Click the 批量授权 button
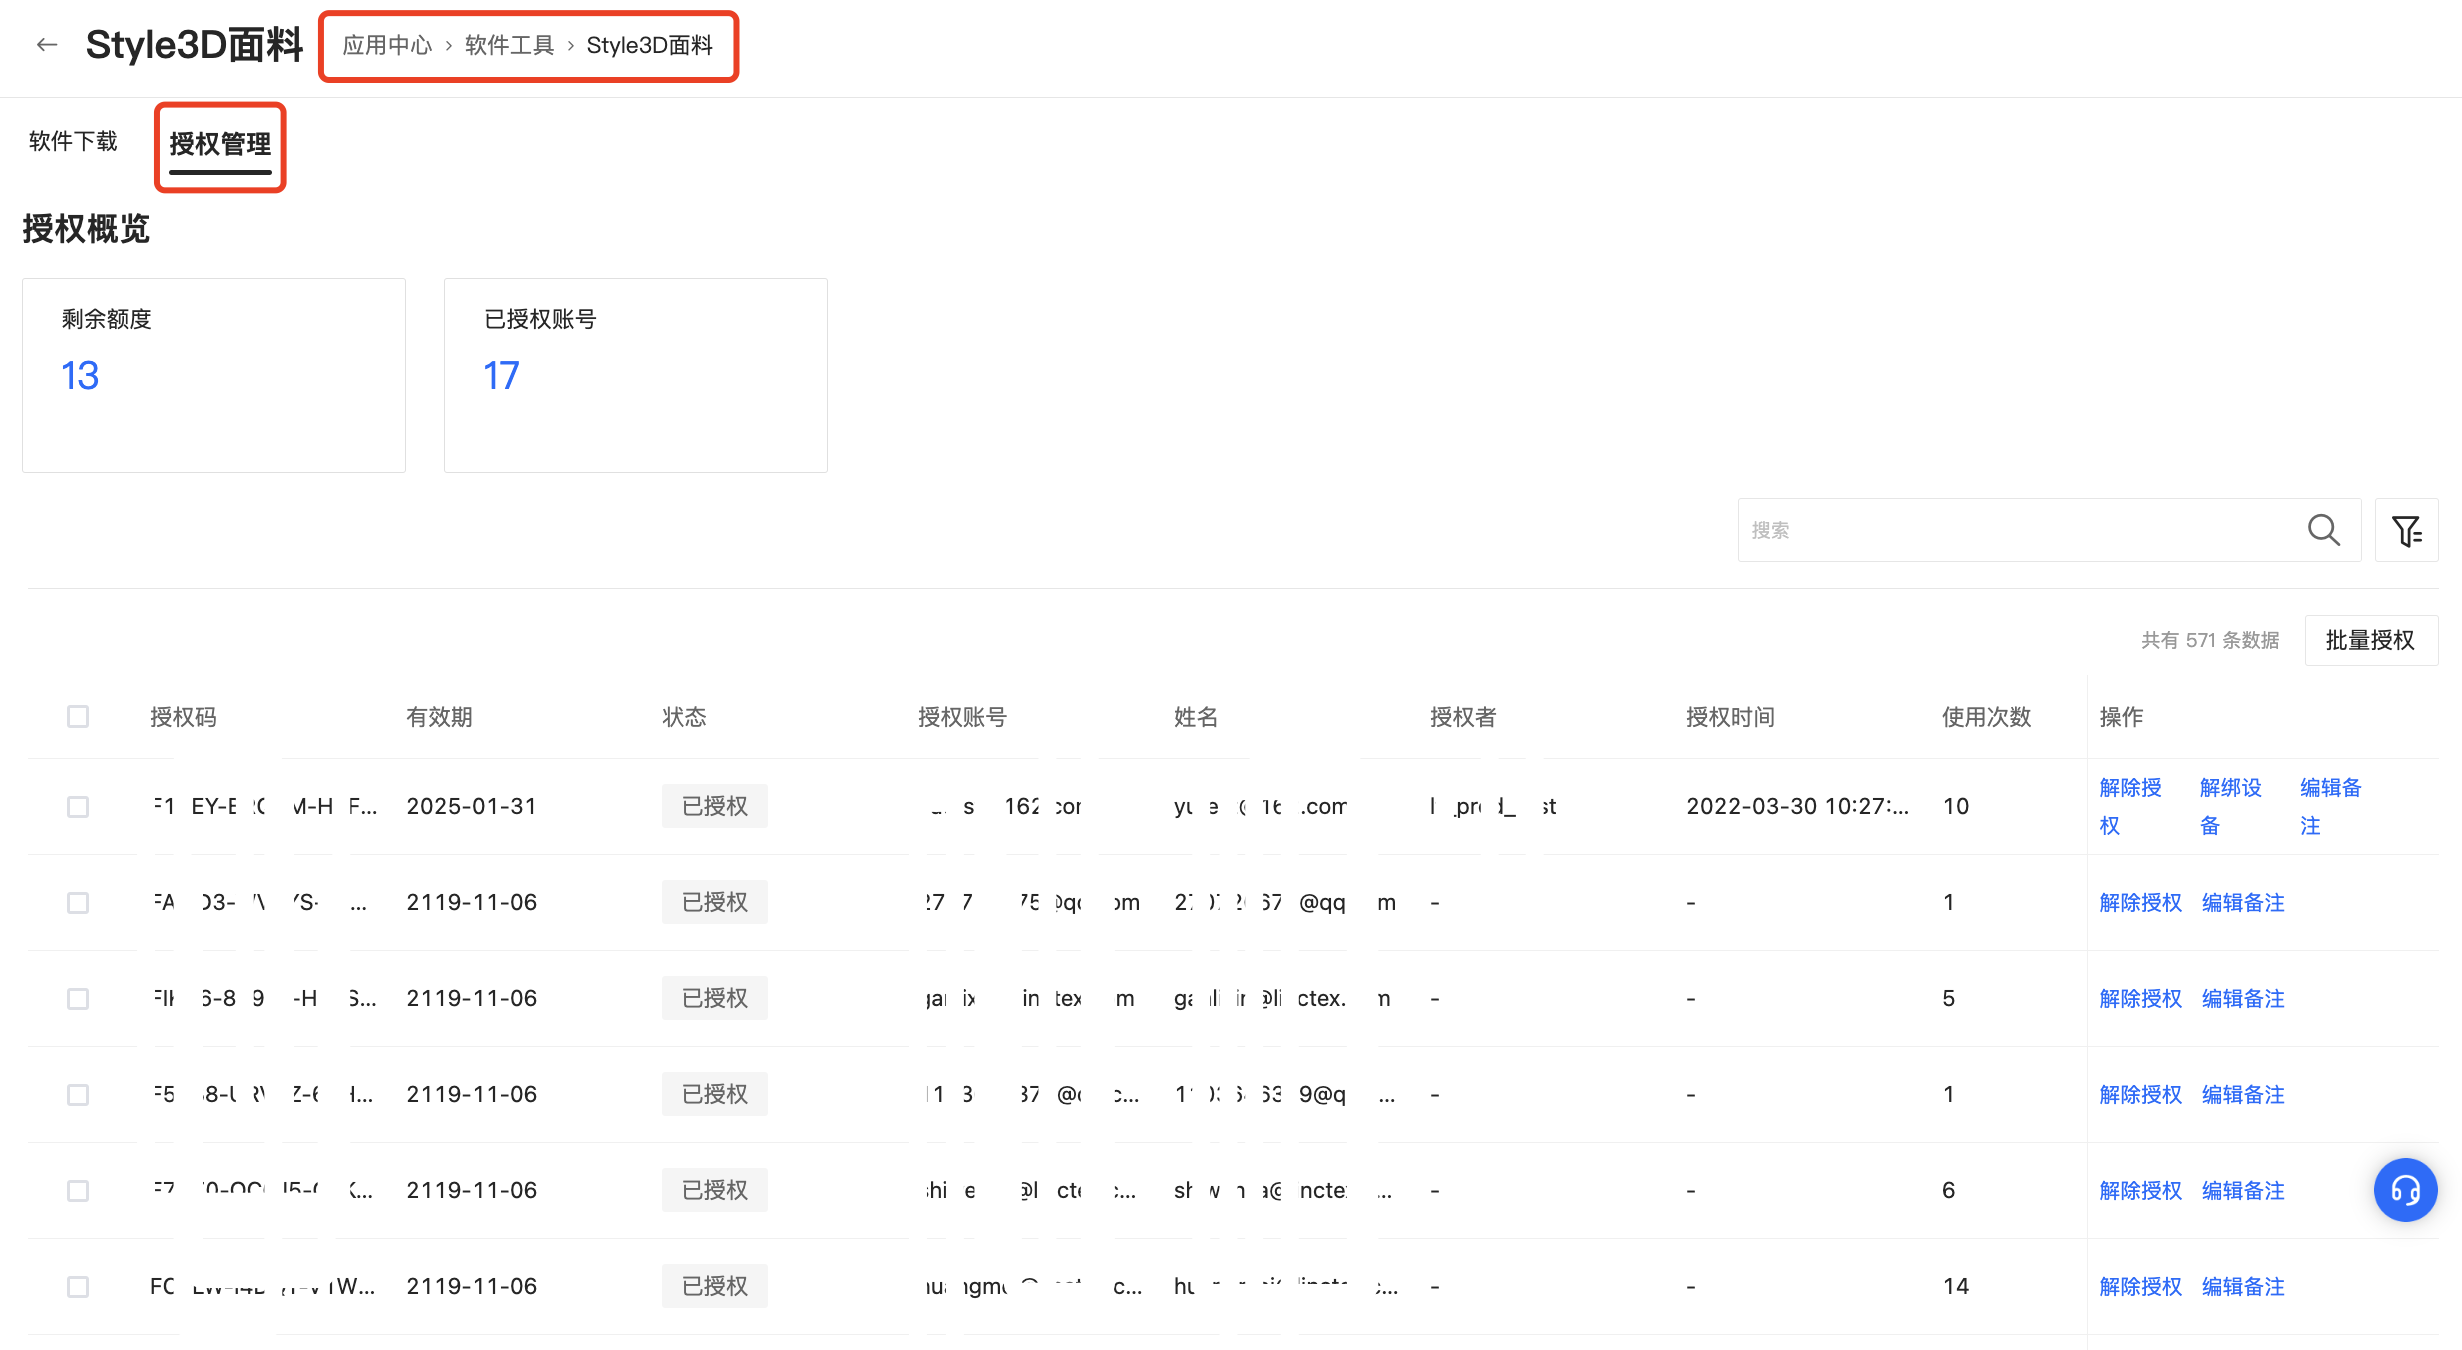This screenshot has width=2462, height=1350. point(2370,640)
